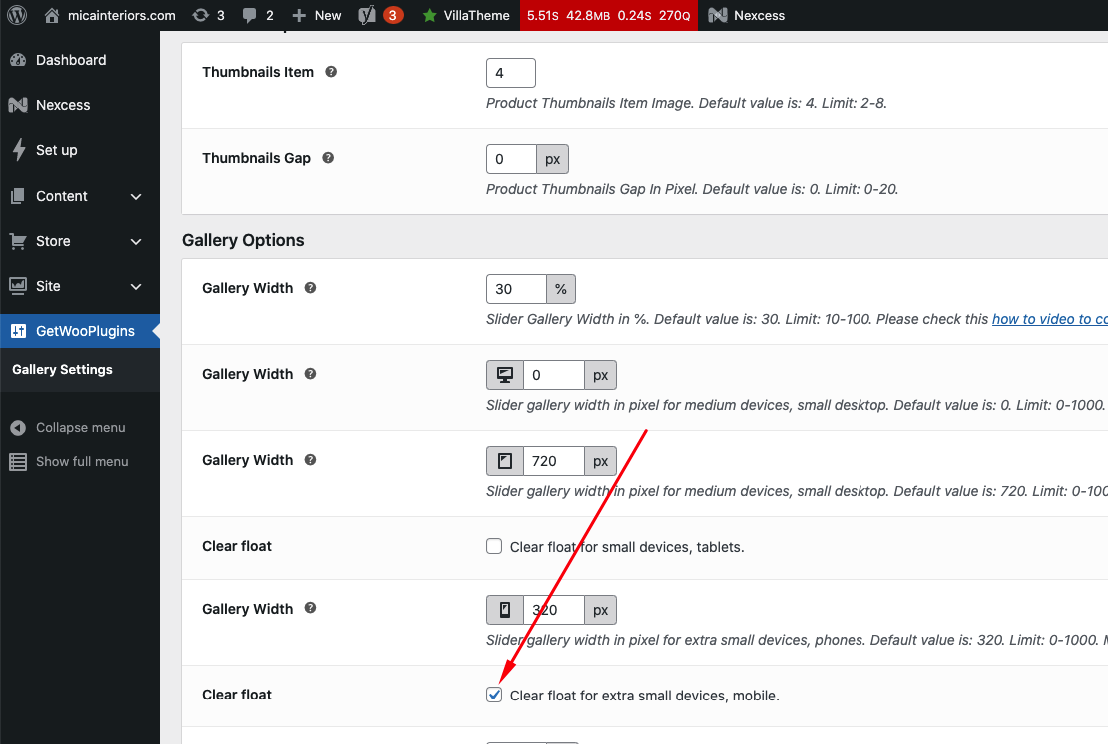Click the Content pages icon in sidebar
Screen dimensions: 1108x744
tap(18, 196)
